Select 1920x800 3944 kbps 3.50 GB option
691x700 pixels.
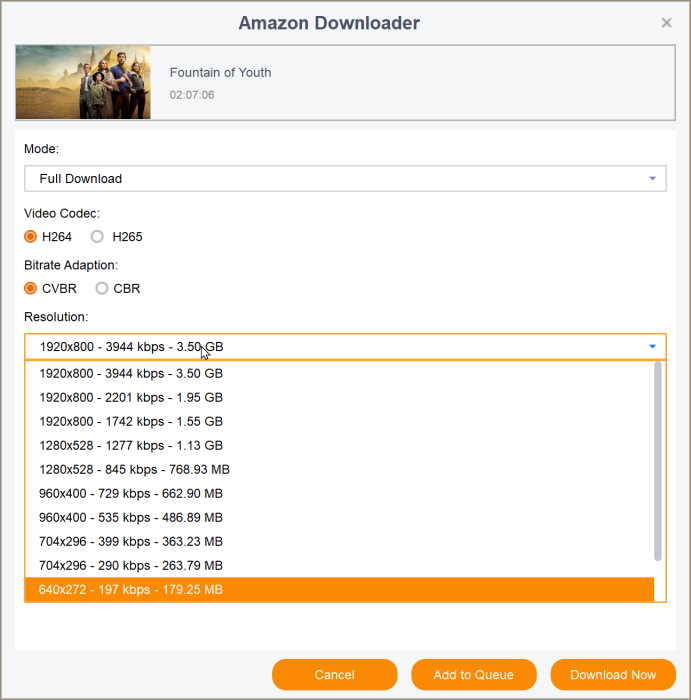pos(131,374)
